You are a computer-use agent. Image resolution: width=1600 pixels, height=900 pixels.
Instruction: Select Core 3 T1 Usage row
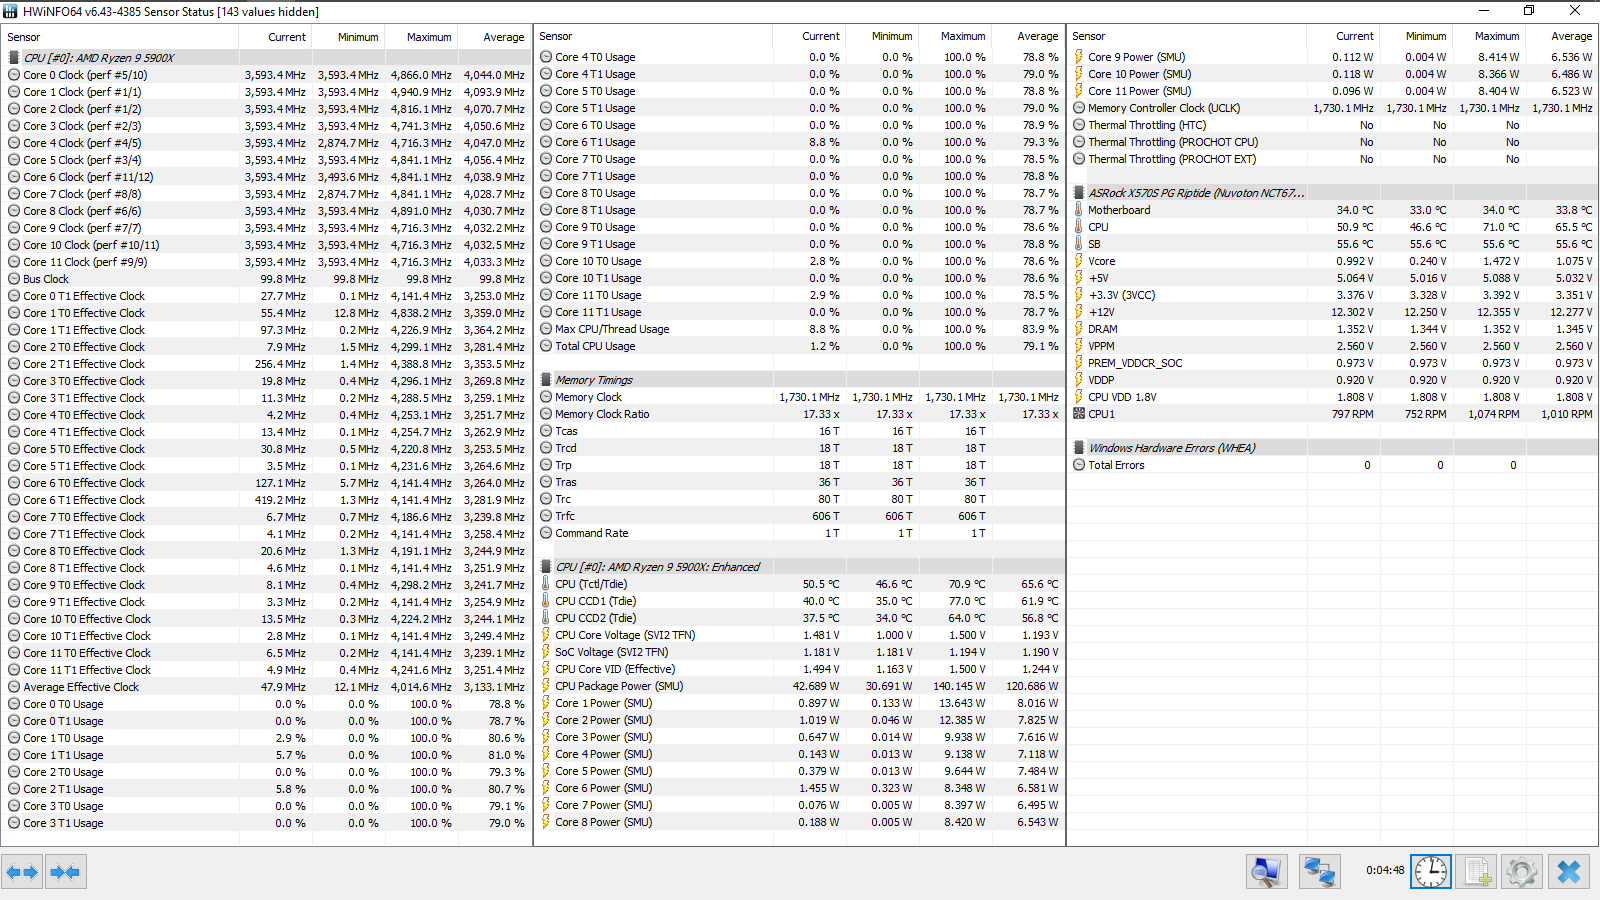point(266,823)
